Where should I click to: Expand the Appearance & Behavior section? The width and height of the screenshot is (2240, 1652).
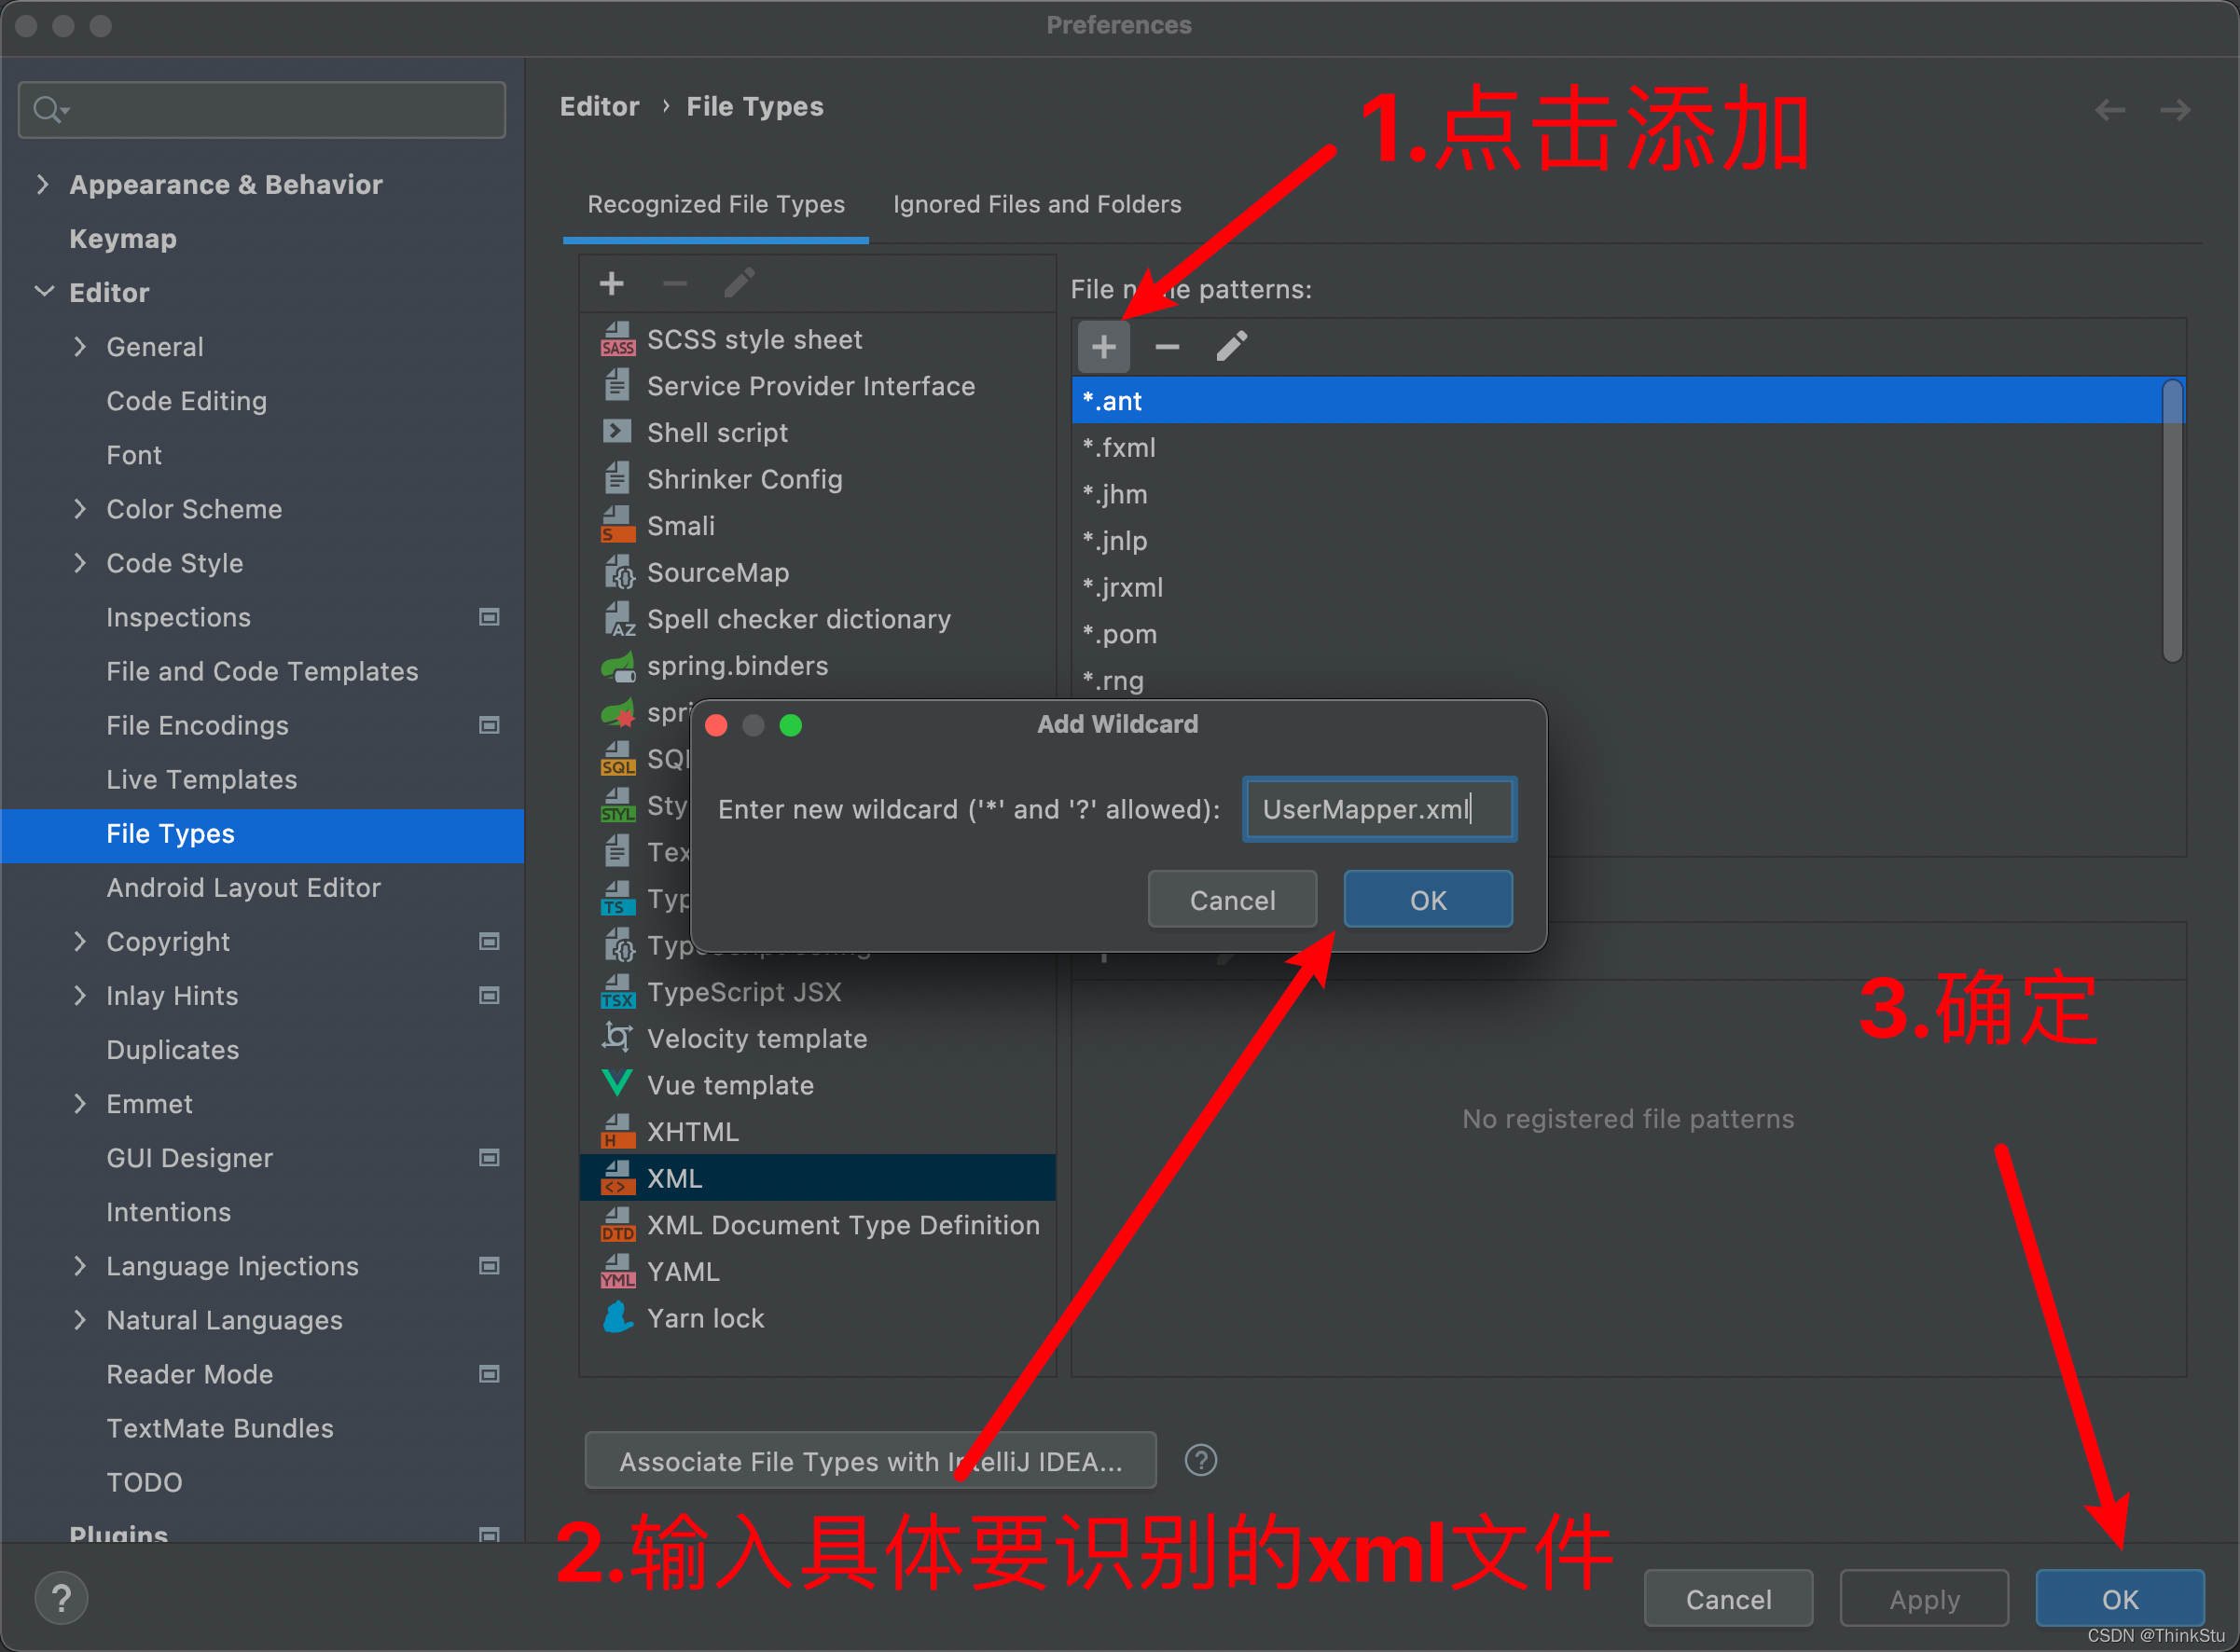tap(42, 184)
